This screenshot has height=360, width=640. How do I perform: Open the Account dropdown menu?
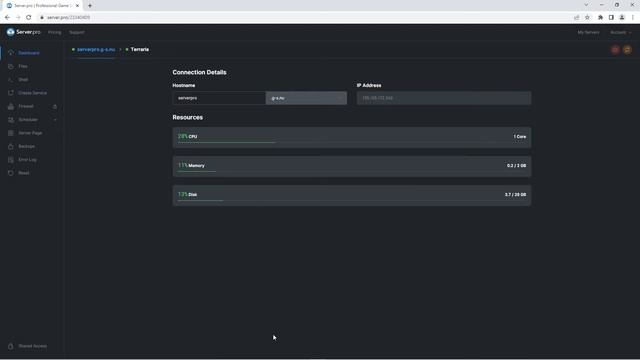point(620,32)
